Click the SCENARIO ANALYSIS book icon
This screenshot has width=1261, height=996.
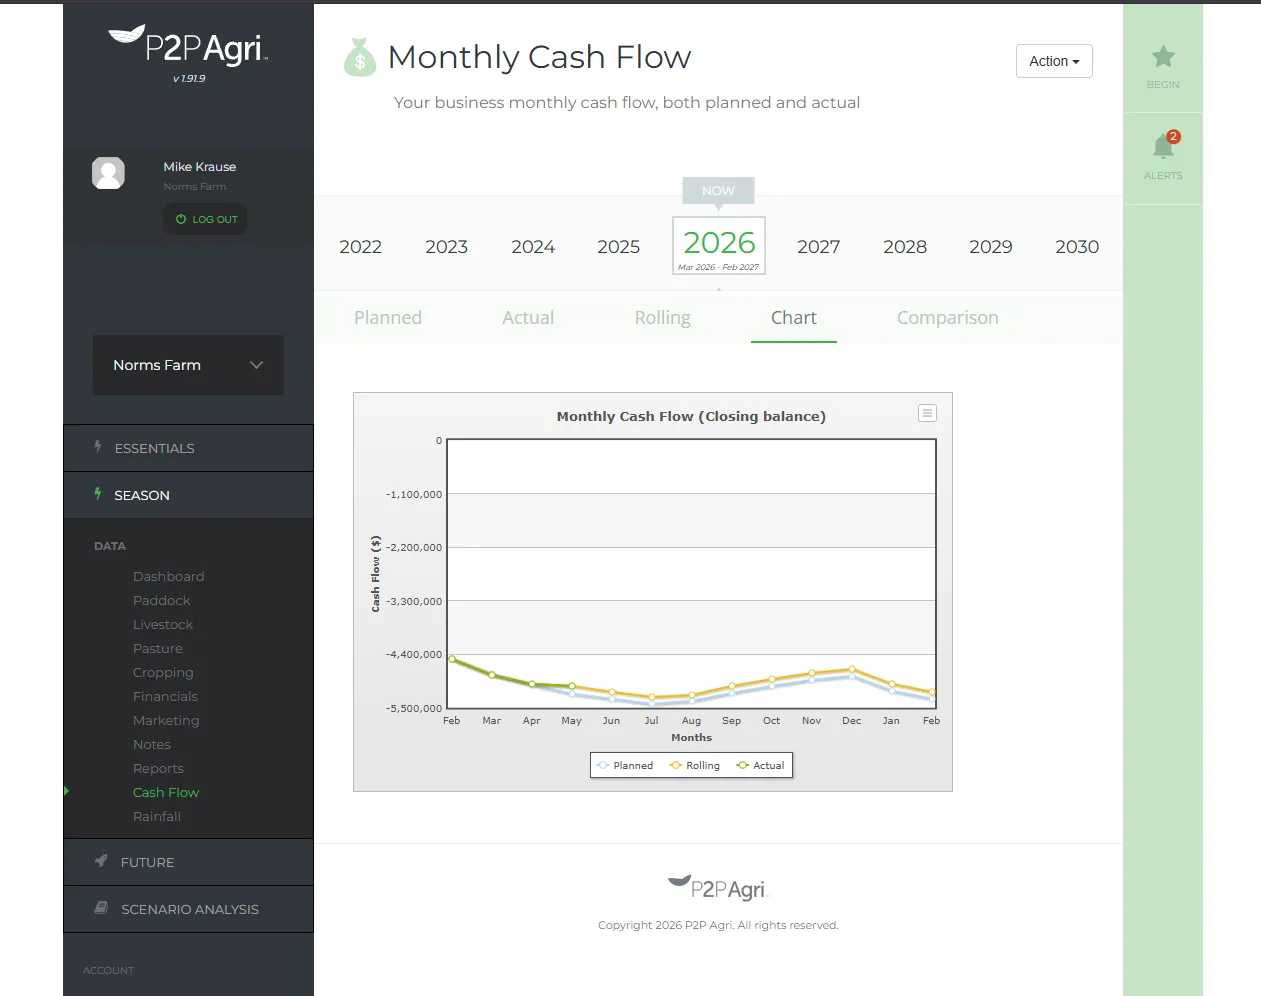pyautogui.click(x=100, y=908)
